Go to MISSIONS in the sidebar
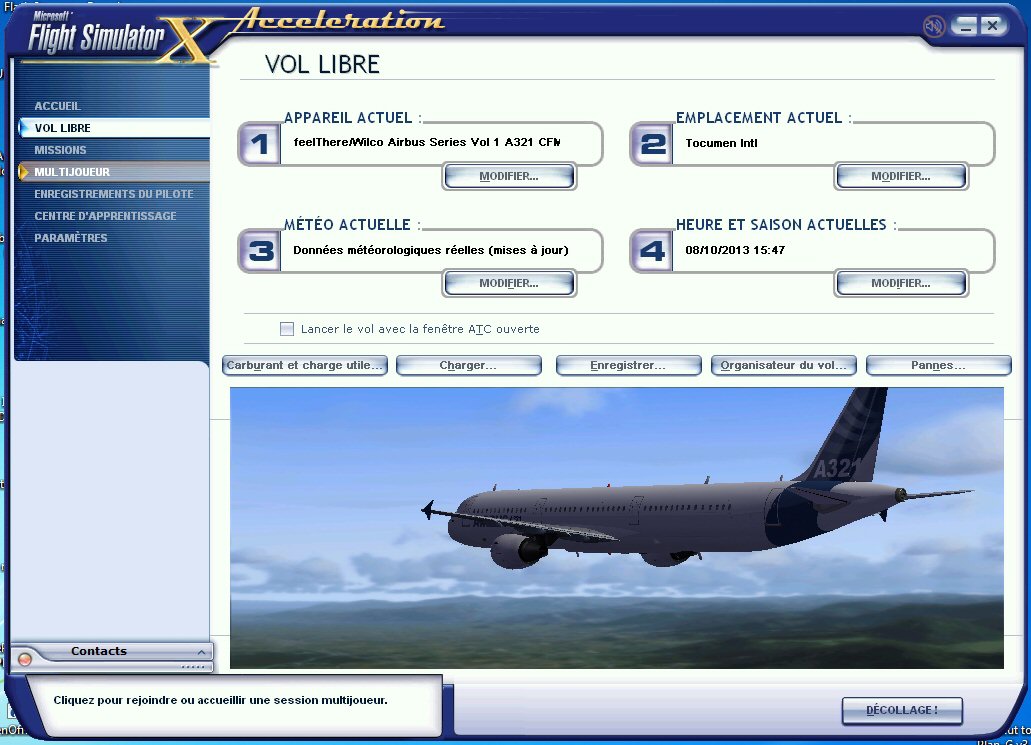 tap(60, 150)
